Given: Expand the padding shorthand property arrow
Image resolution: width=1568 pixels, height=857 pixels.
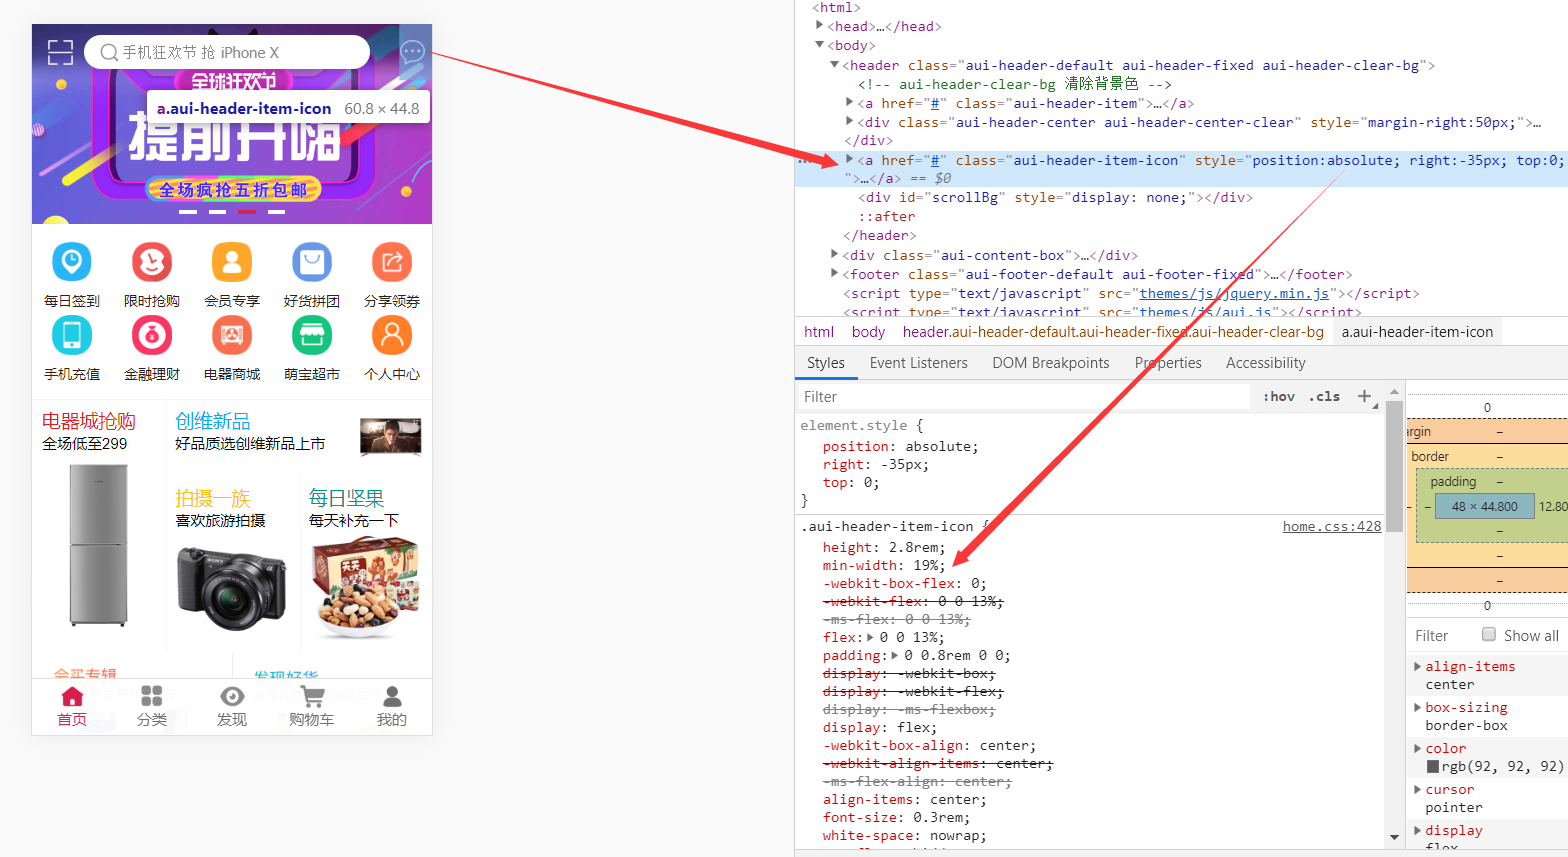Looking at the screenshot, I should click(895, 655).
